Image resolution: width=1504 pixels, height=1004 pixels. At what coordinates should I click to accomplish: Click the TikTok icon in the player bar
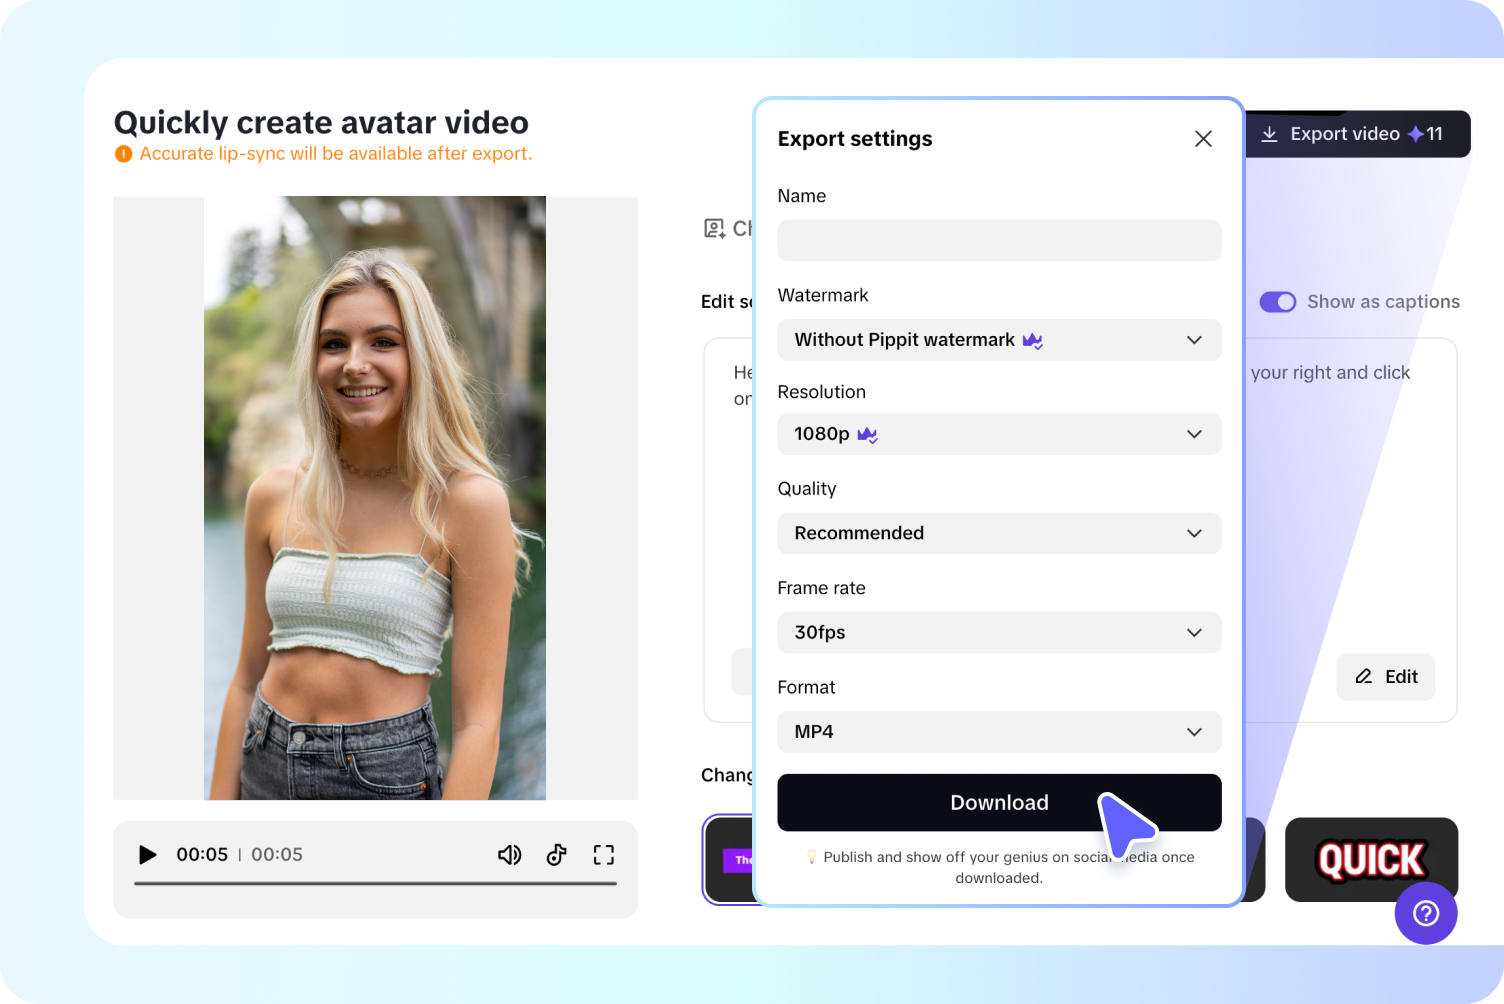(x=556, y=855)
